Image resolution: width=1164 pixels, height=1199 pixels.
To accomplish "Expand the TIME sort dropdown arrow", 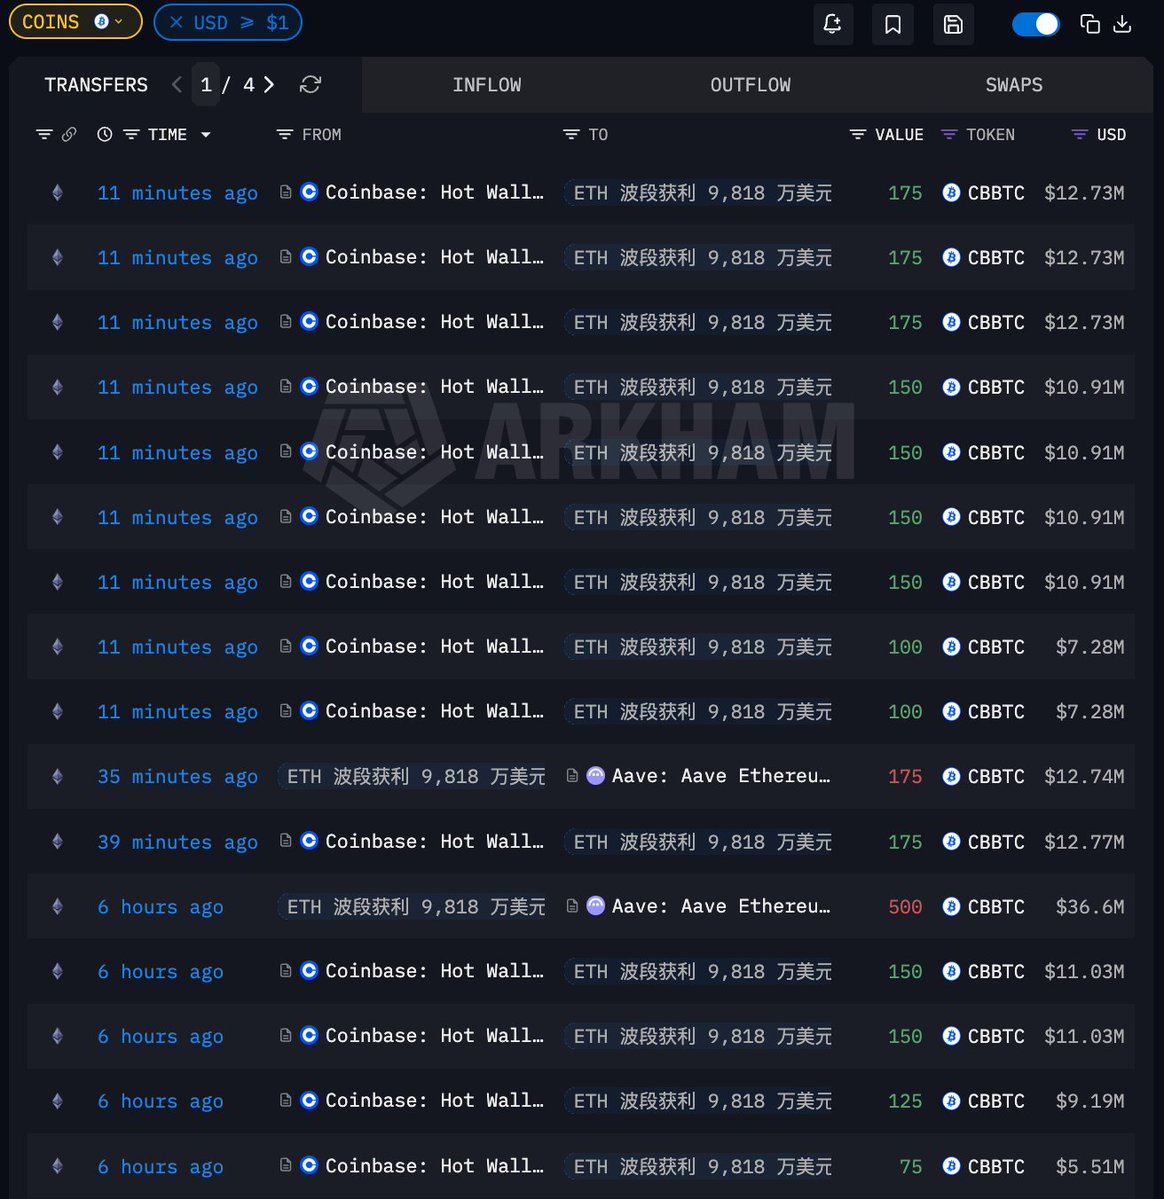I will (x=206, y=135).
